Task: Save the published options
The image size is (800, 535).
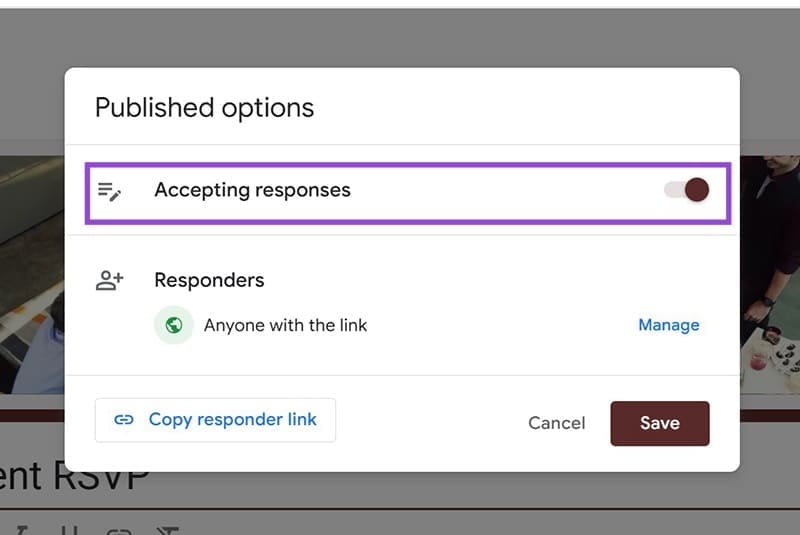Action: tap(659, 423)
